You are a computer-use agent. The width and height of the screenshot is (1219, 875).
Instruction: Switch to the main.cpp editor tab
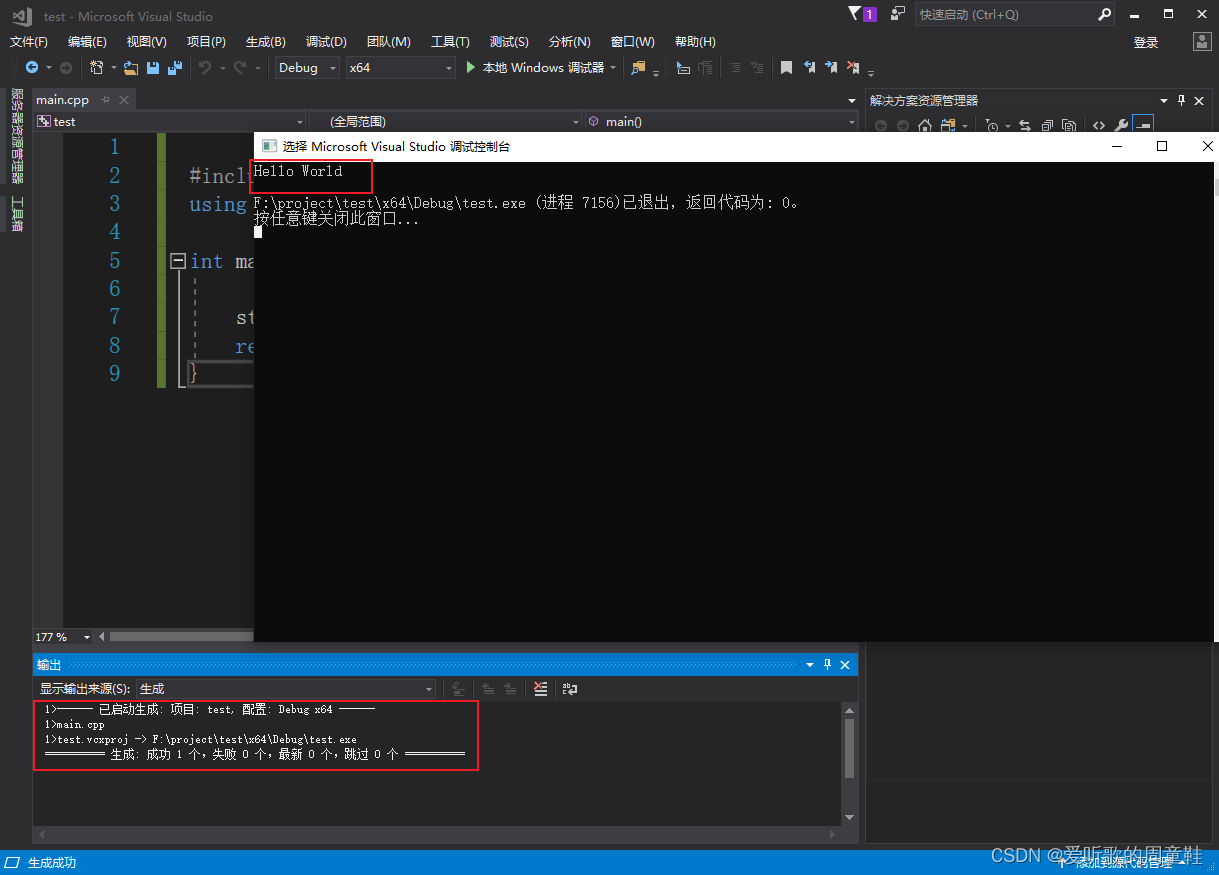62,99
